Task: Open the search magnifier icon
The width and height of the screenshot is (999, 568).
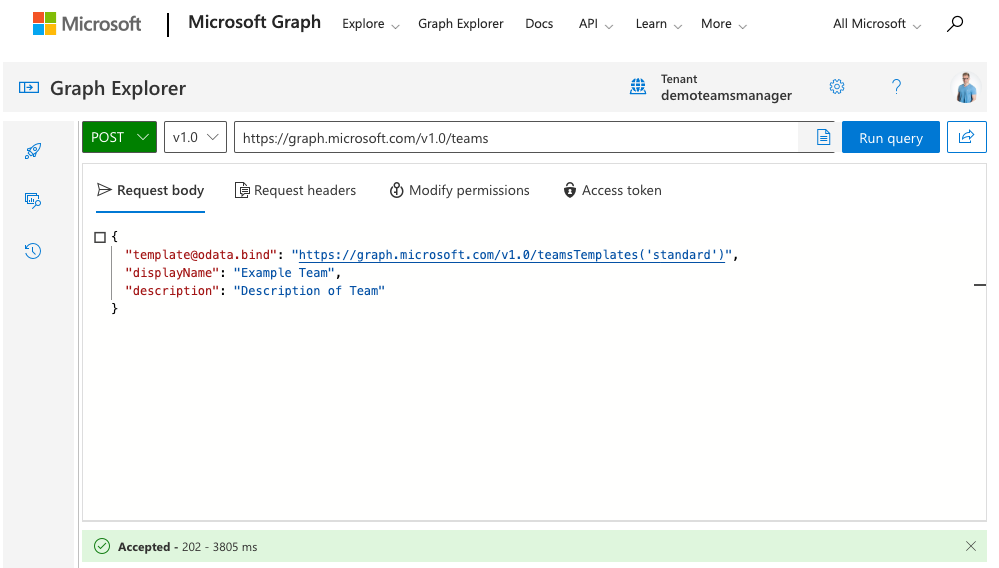Action: coord(954,24)
